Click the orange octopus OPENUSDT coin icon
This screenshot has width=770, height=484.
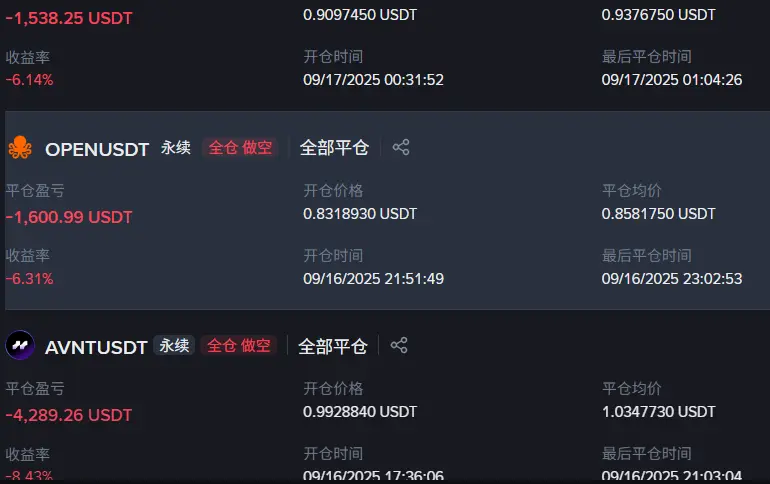tap(20, 148)
